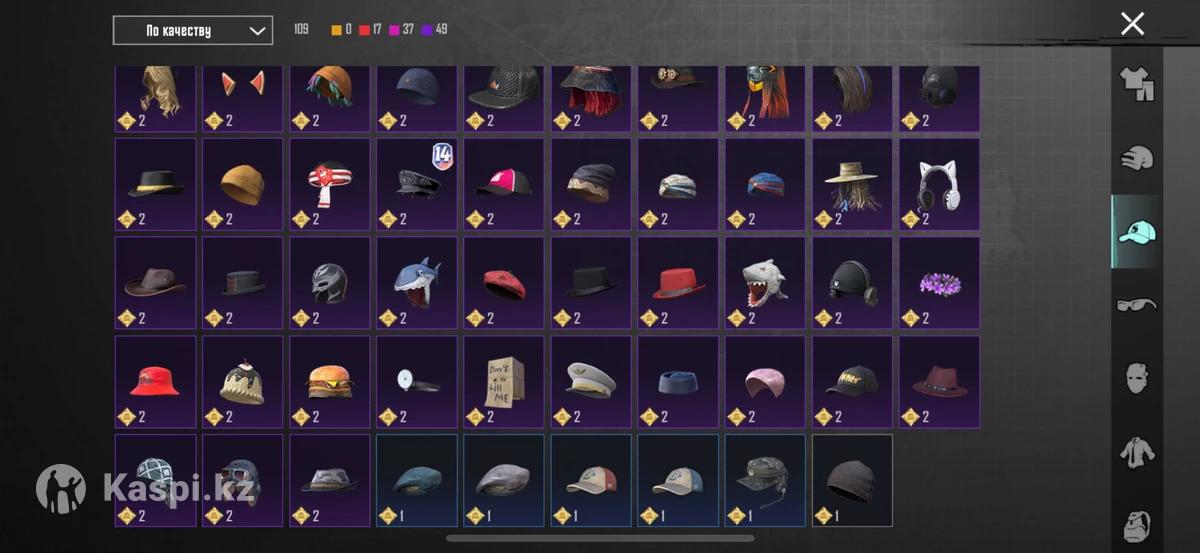Pick the blue shark hat item
Viewport: 1200px width, 553px height.
pos(417,283)
